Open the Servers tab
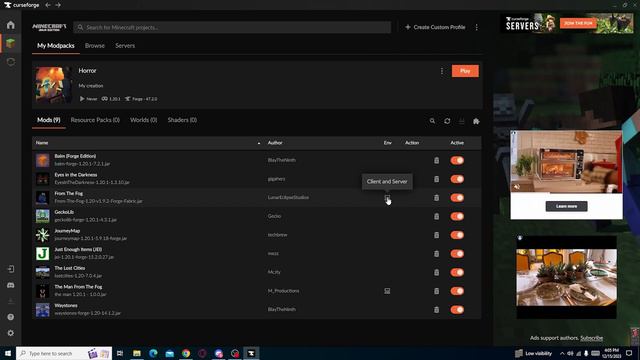The image size is (640, 360). tap(125, 46)
